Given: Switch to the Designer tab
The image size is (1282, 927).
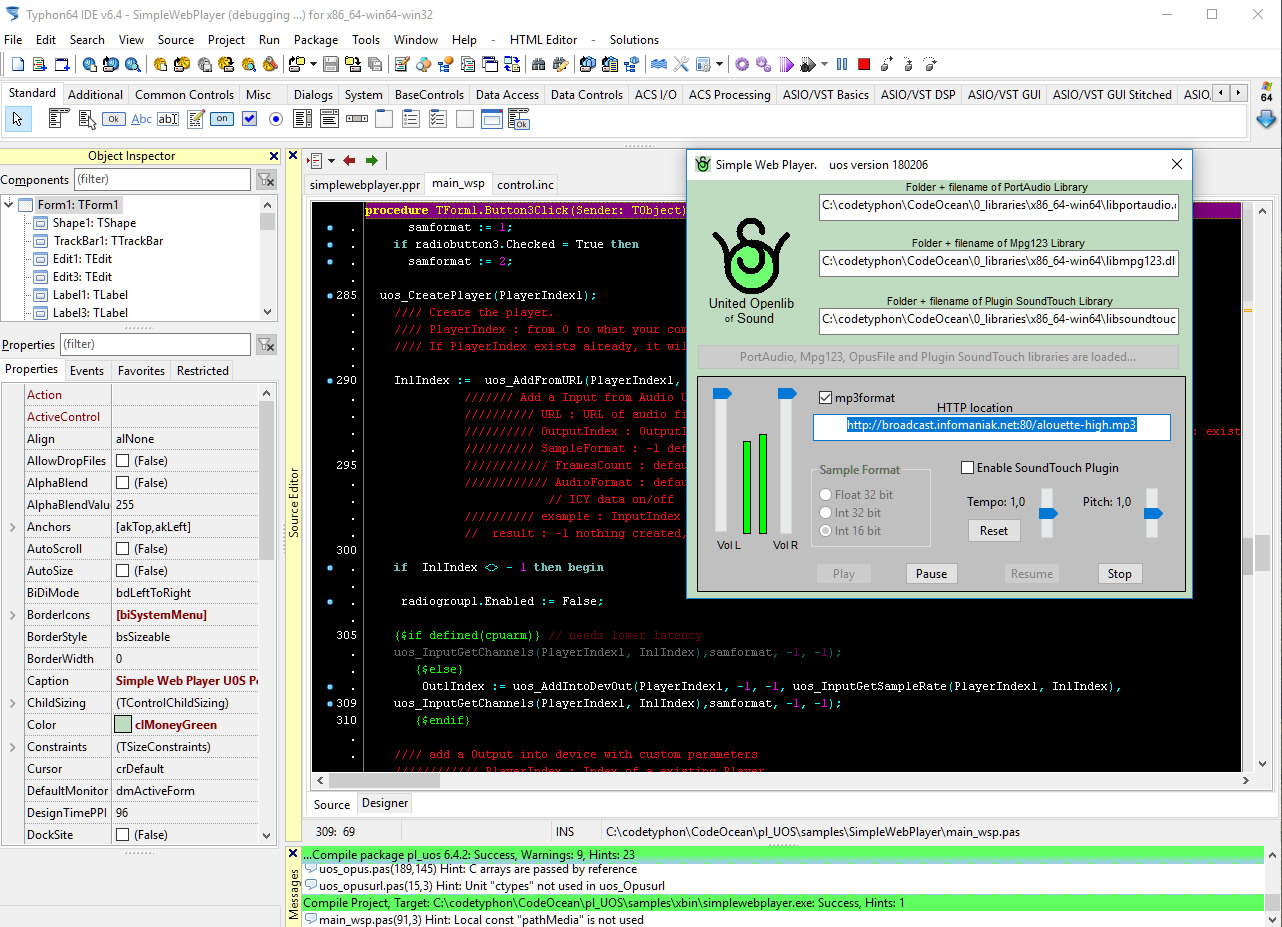Looking at the screenshot, I should pyautogui.click(x=385, y=803).
